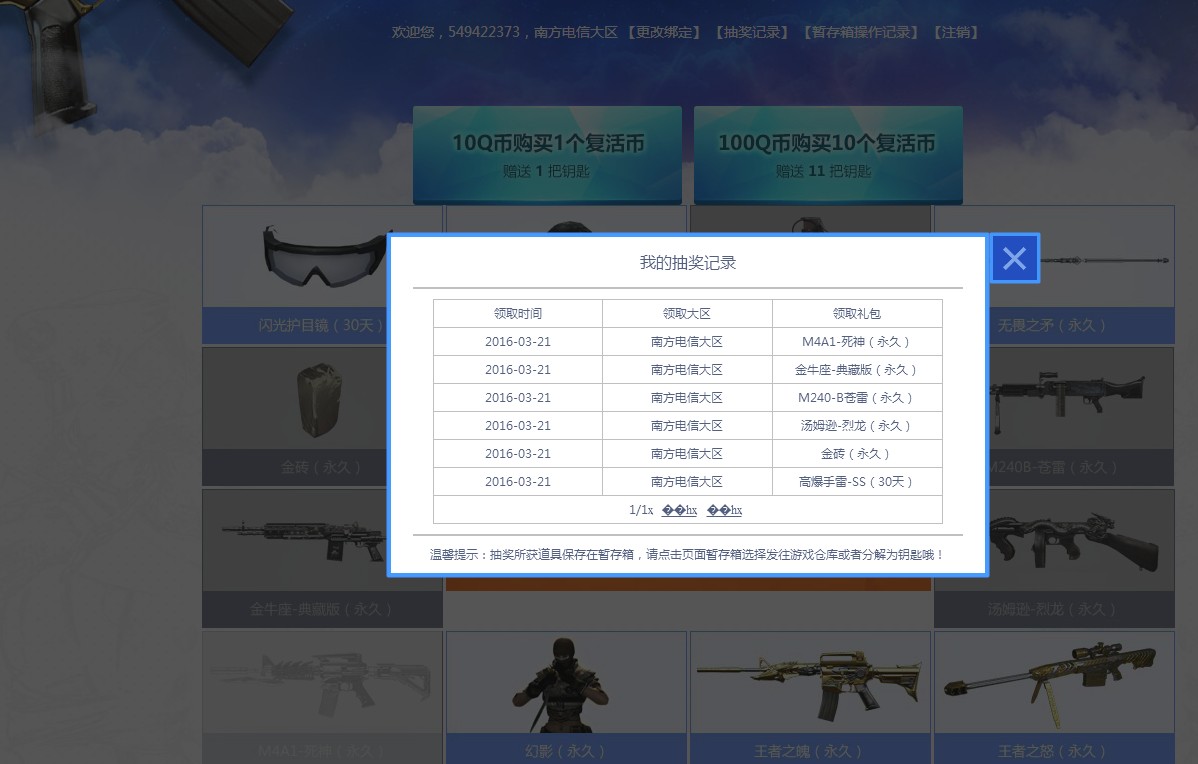This screenshot has width=1198, height=764.
Task: Click the 注销 logout link
Action: (956, 32)
